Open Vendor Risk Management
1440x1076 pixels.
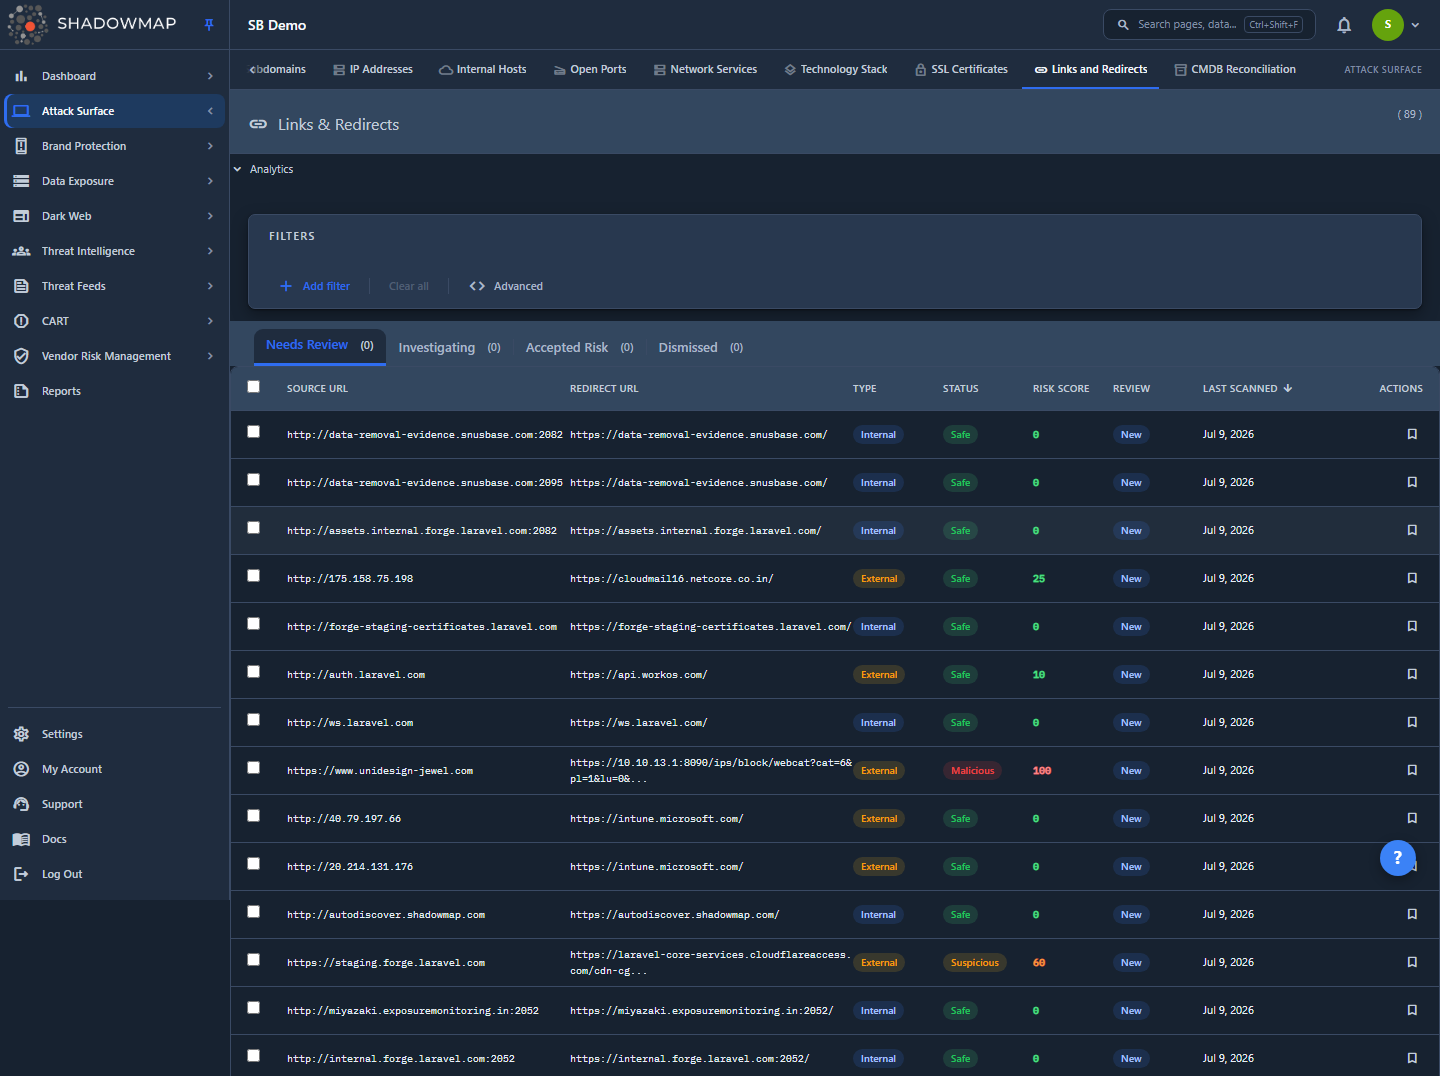(x=113, y=356)
